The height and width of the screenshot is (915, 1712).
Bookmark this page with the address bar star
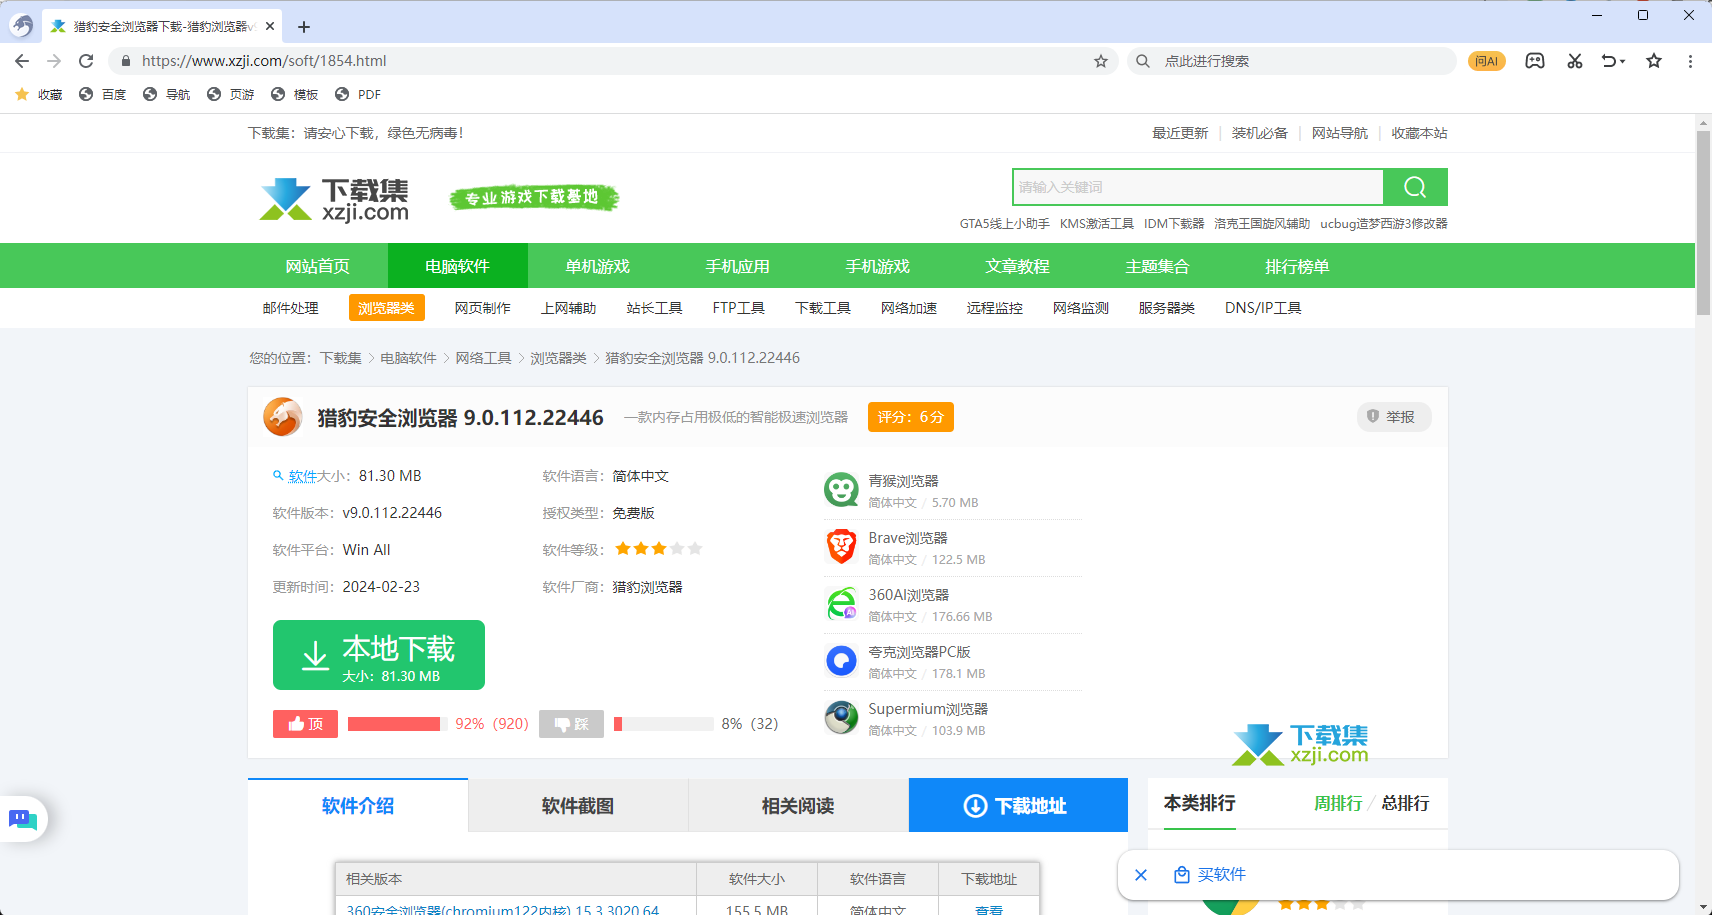(x=1101, y=61)
